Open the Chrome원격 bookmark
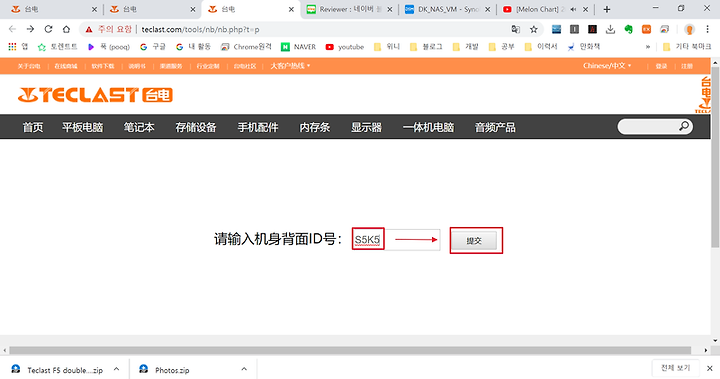Screen dimensions: 720x379 246,47
